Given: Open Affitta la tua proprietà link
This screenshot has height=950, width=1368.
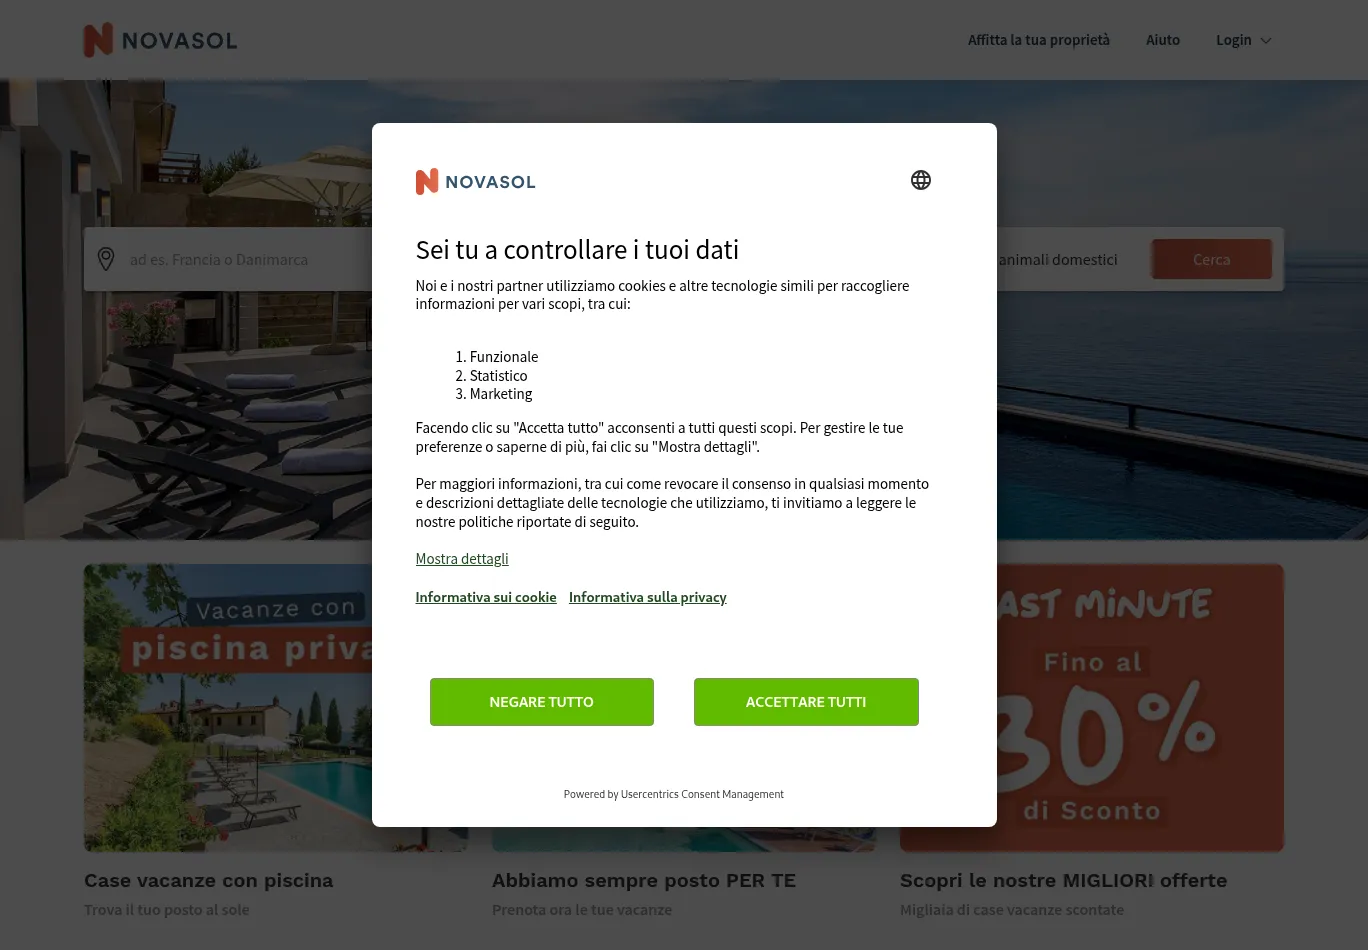Looking at the screenshot, I should [x=1039, y=40].
